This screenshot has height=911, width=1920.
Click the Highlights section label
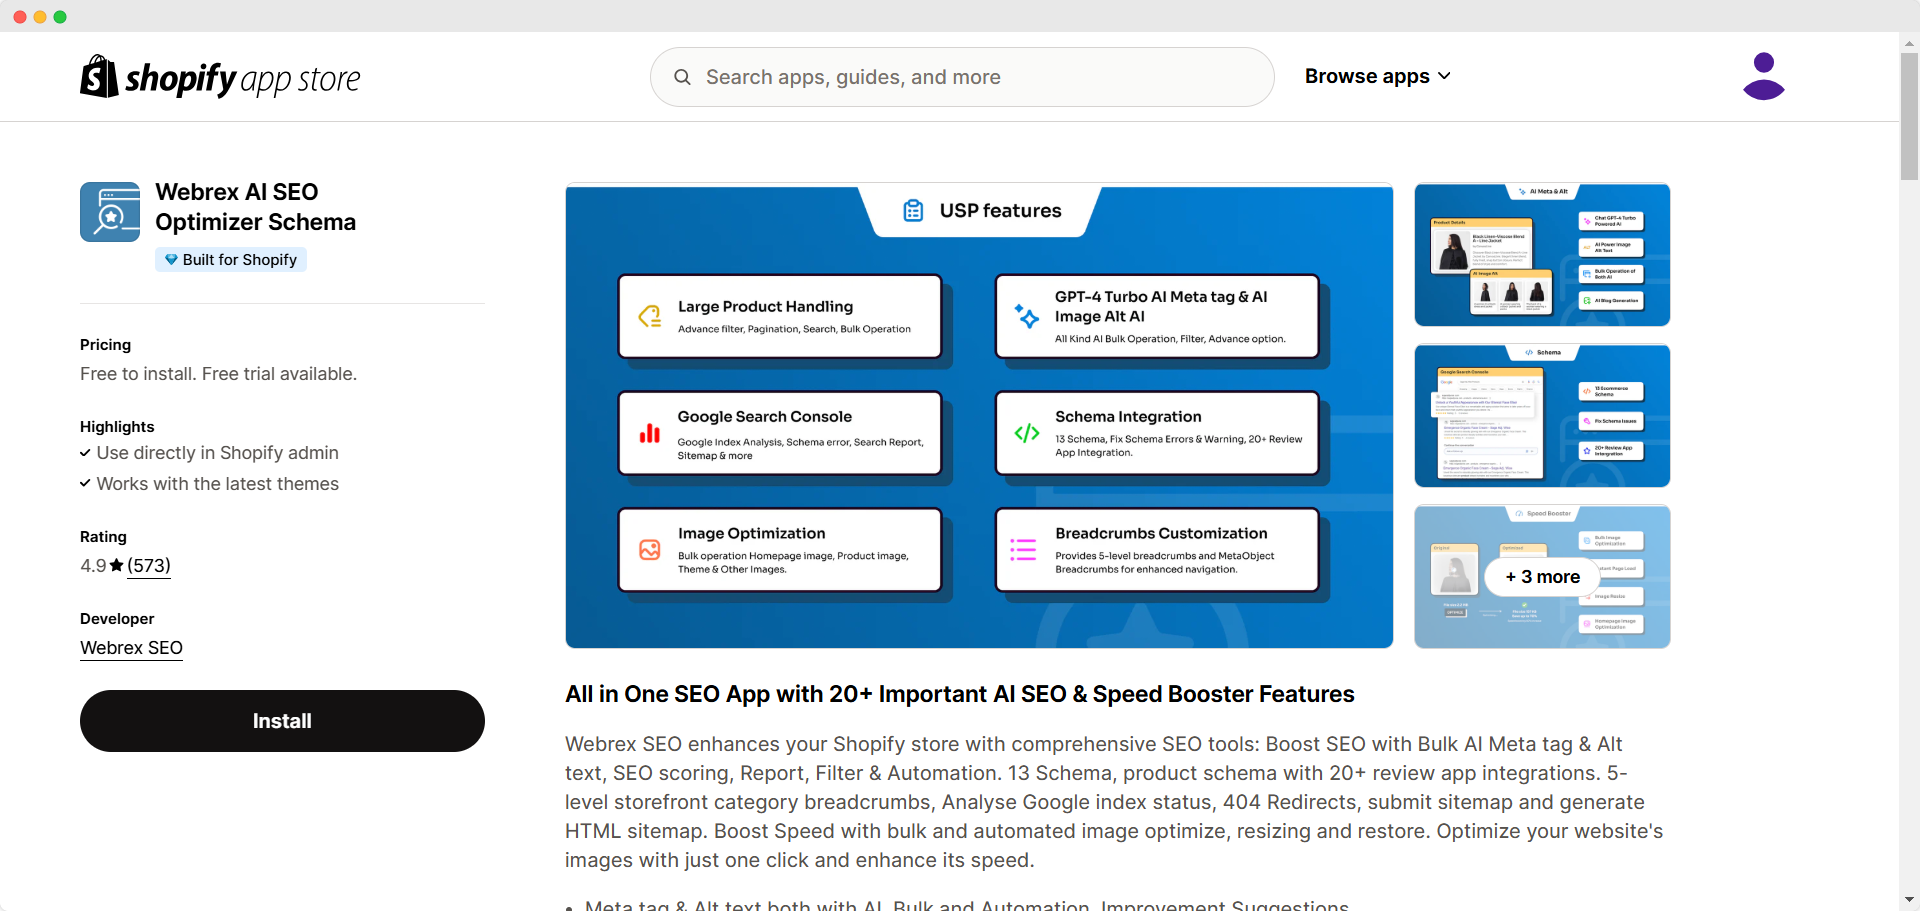coord(117,427)
